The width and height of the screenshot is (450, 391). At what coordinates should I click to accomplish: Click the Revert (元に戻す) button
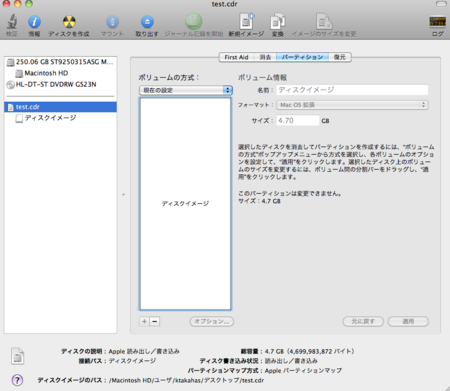363,321
